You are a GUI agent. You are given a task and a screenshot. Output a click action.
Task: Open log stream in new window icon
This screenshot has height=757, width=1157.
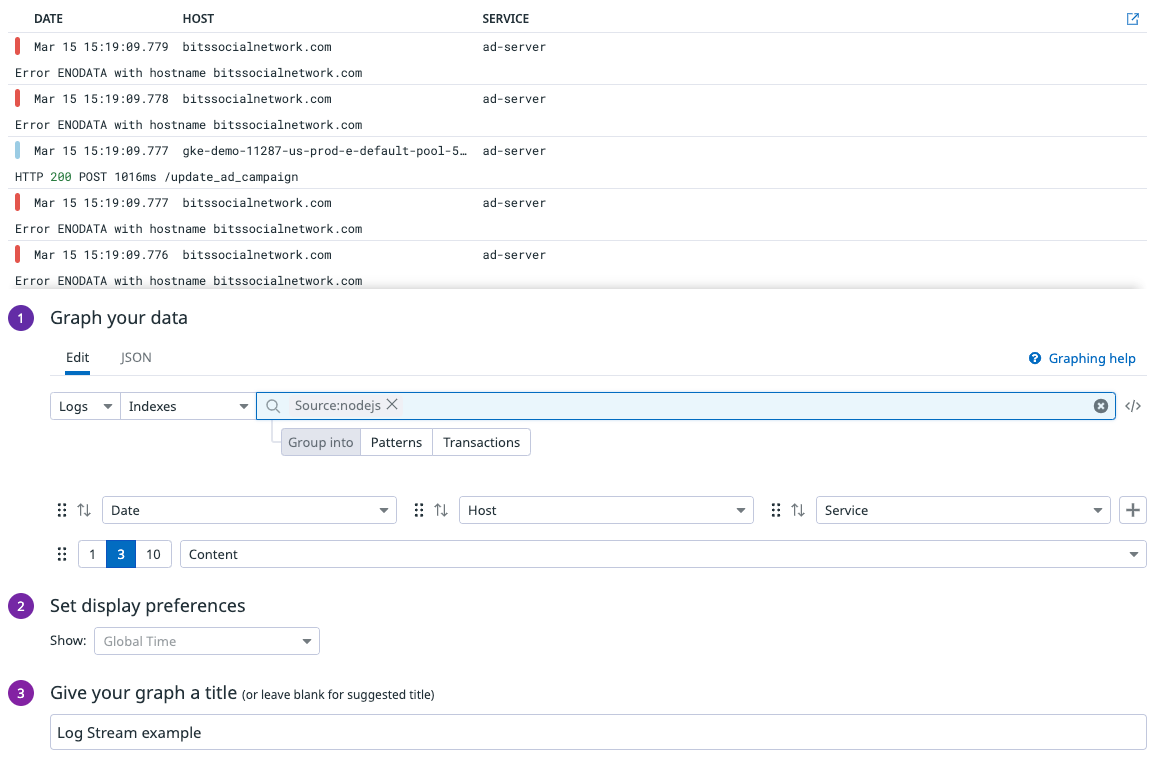pos(1132,19)
